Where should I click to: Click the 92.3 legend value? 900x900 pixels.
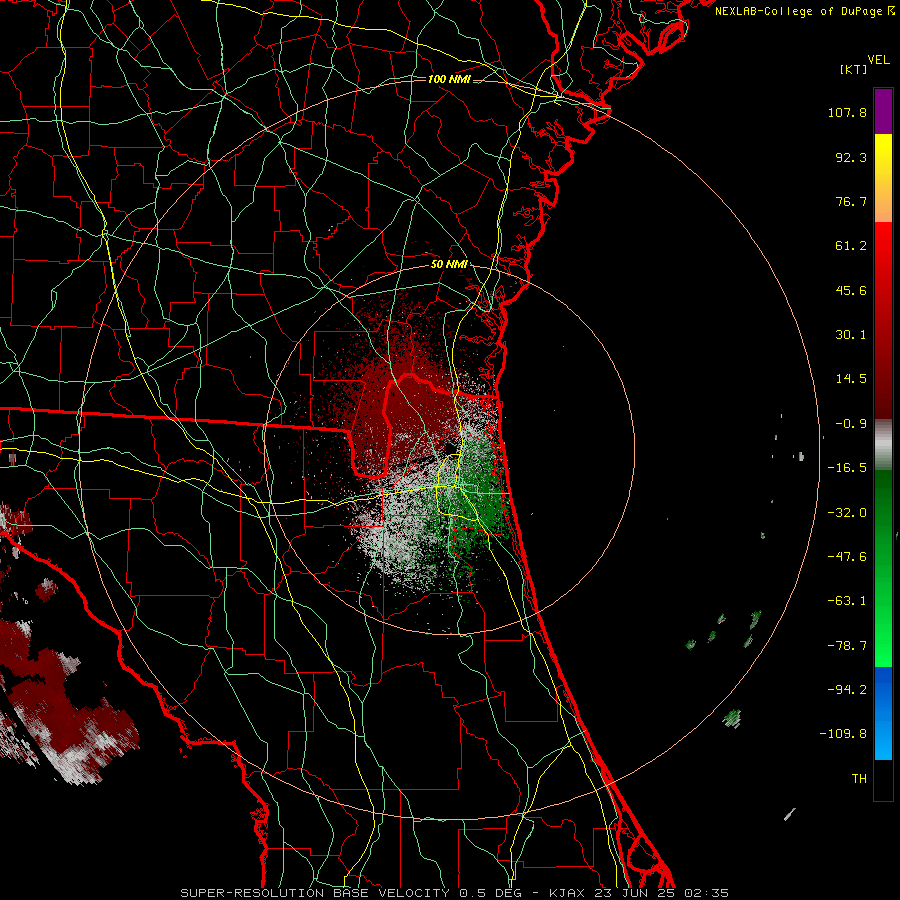851,157
